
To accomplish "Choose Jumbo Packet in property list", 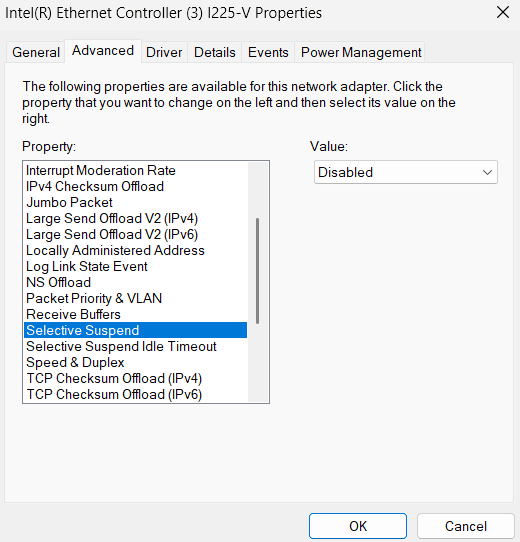I will coord(136,202).
